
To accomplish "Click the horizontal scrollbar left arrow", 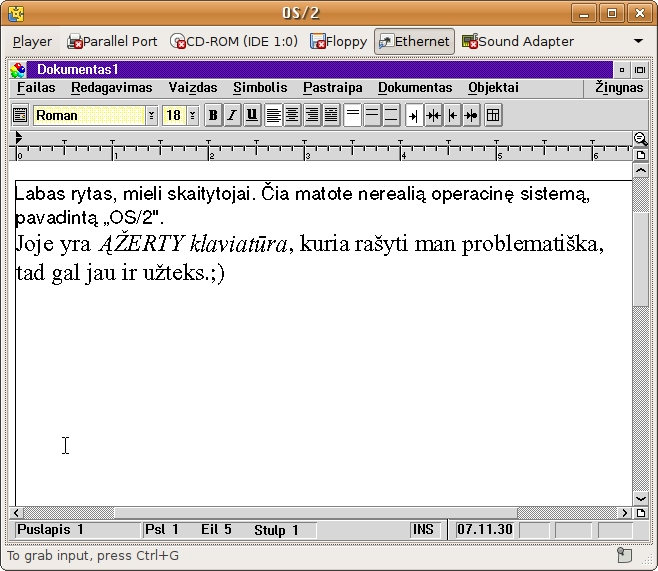I will pos(16,513).
